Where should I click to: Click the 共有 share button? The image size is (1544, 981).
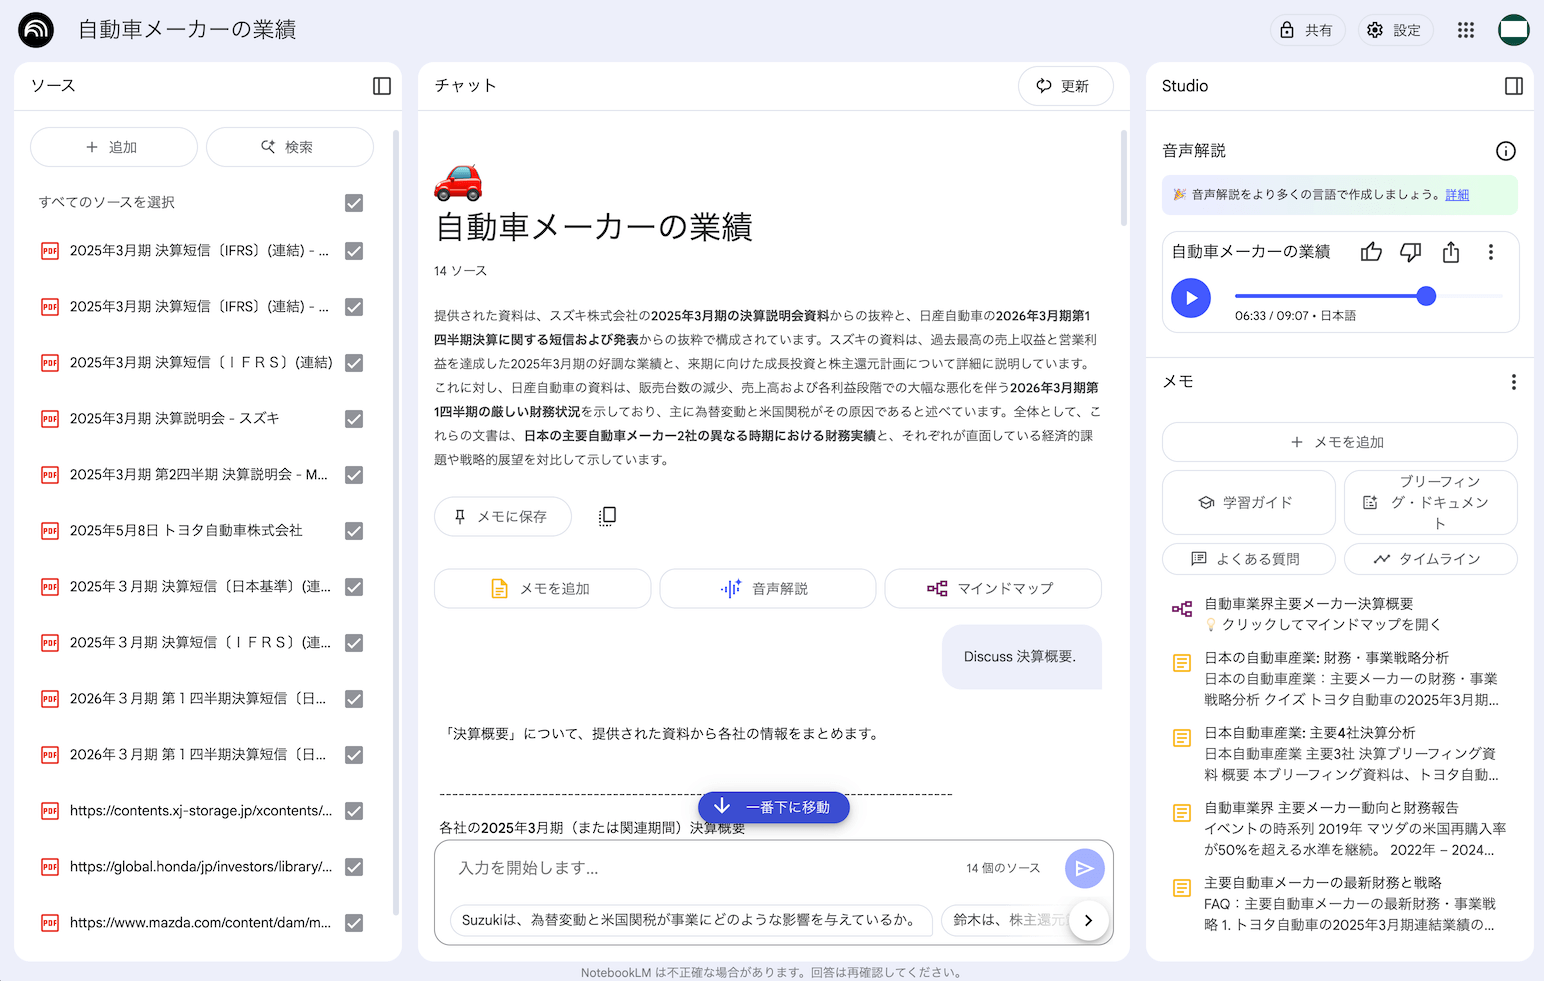point(1307,30)
